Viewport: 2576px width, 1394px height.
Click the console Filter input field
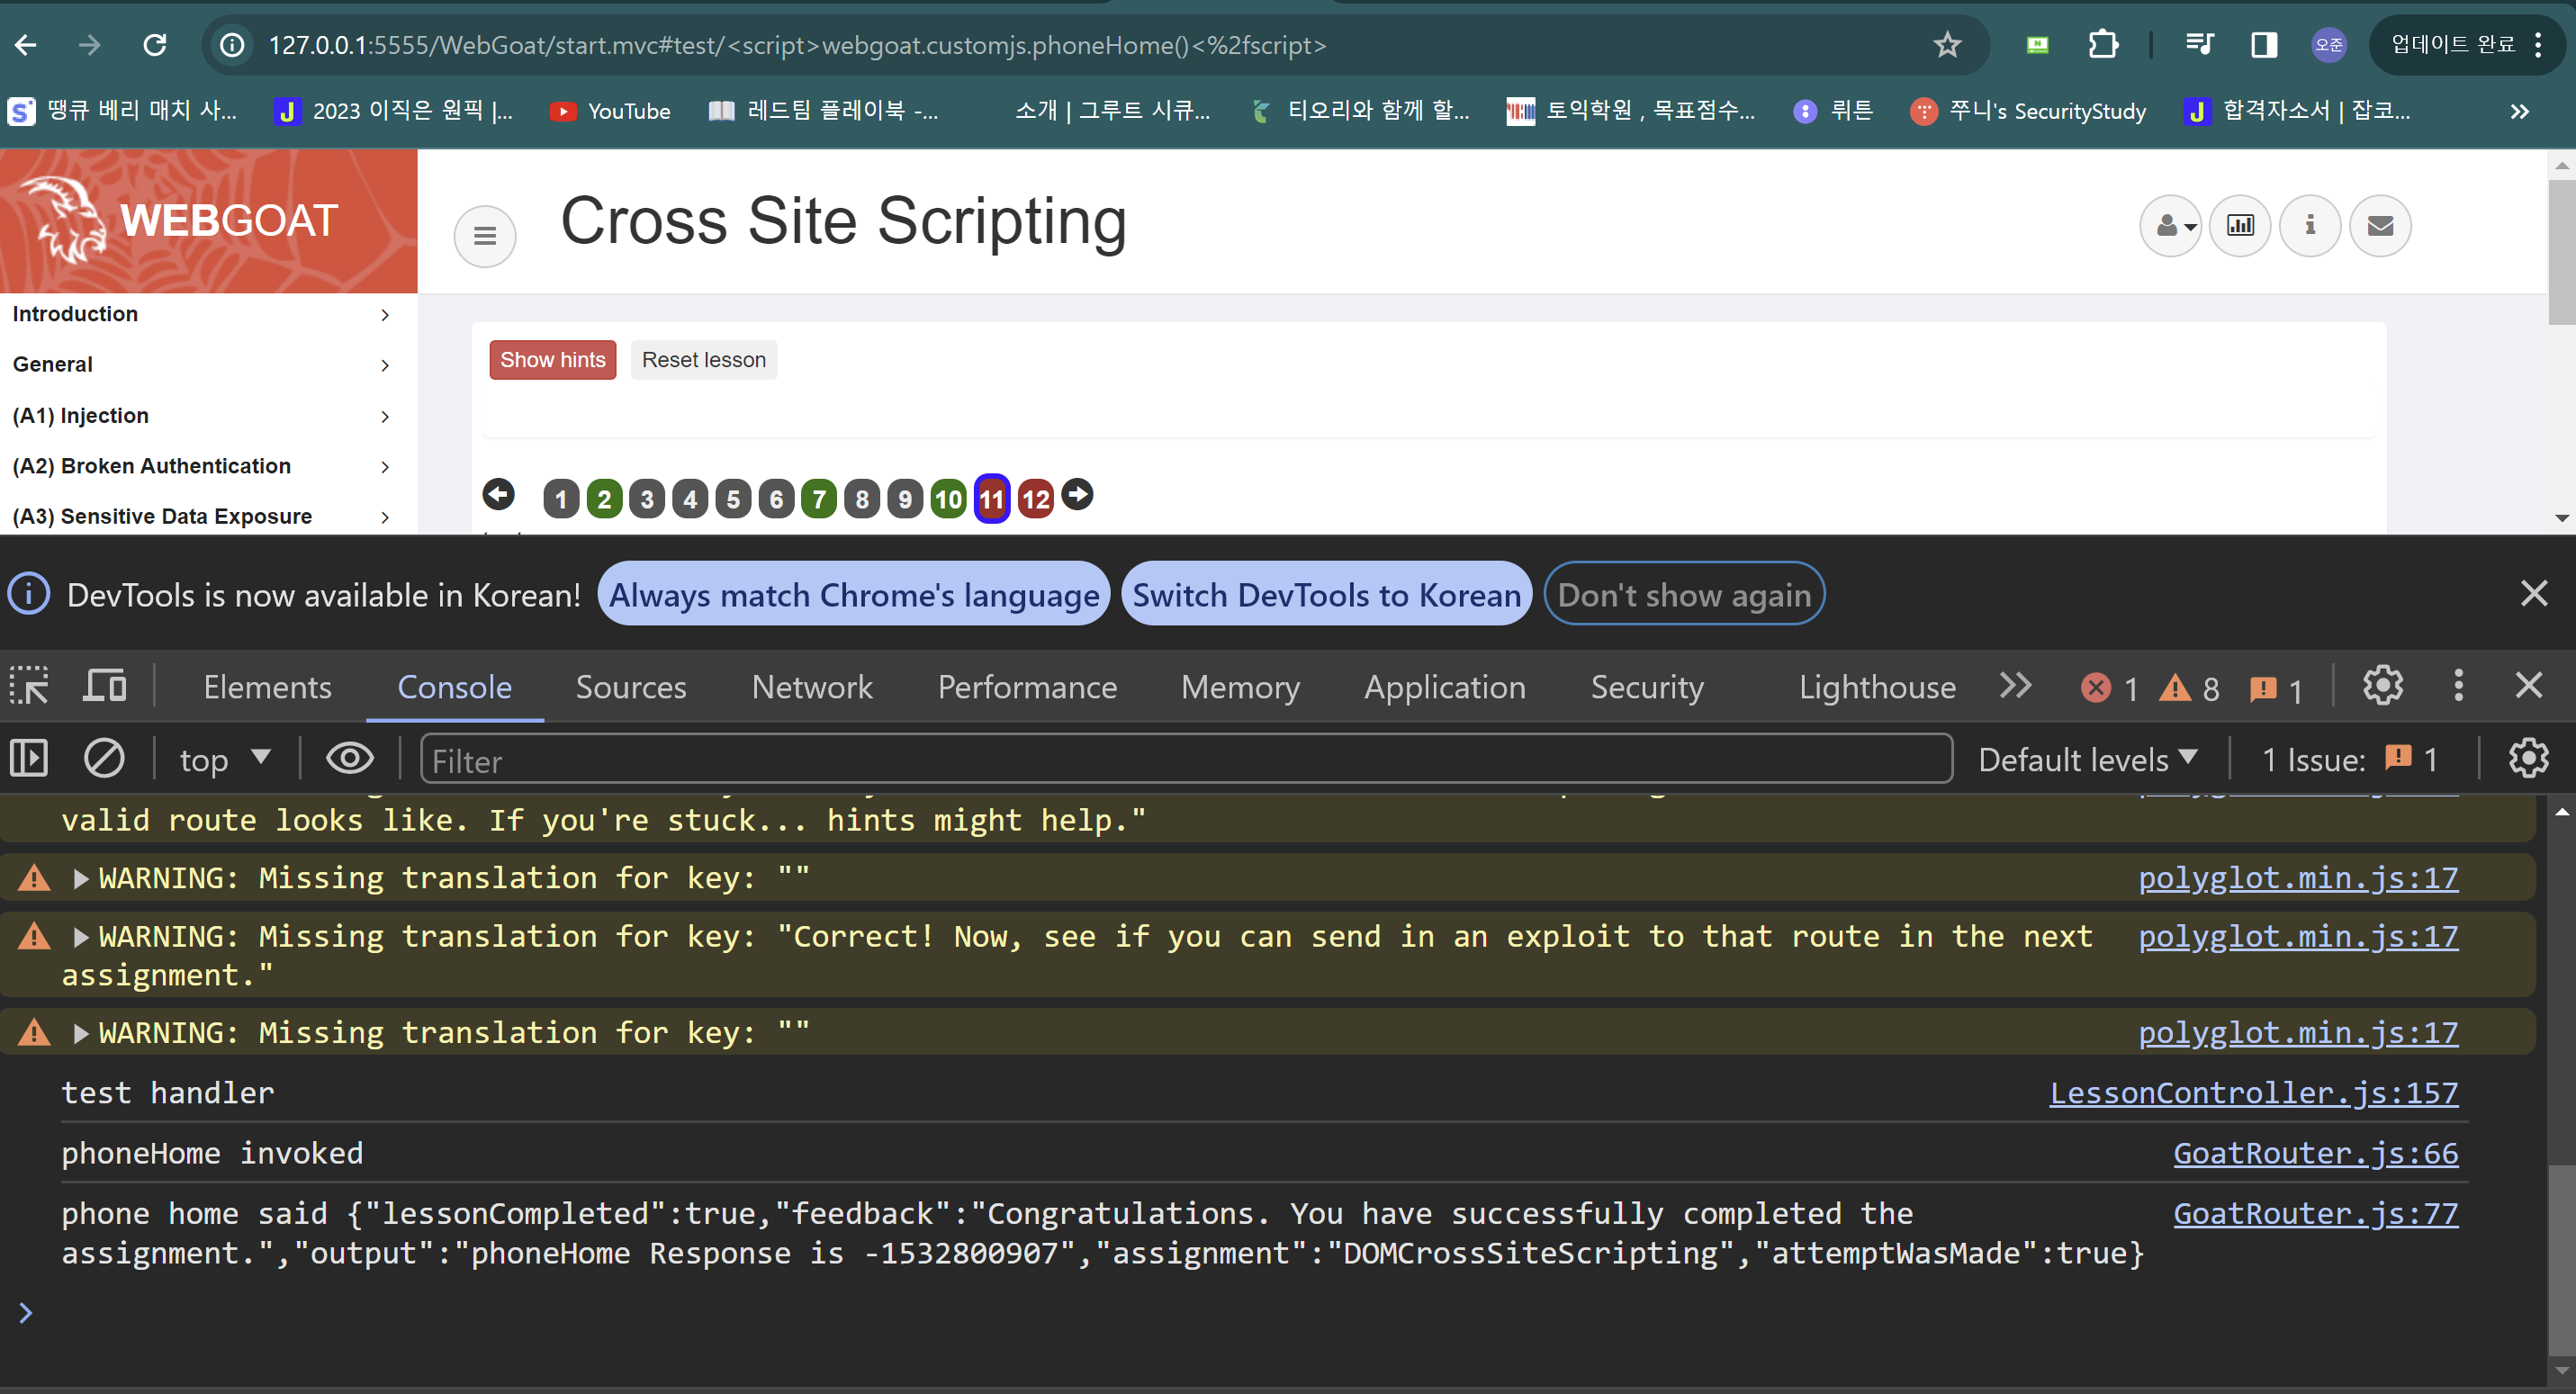(1185, 760)
